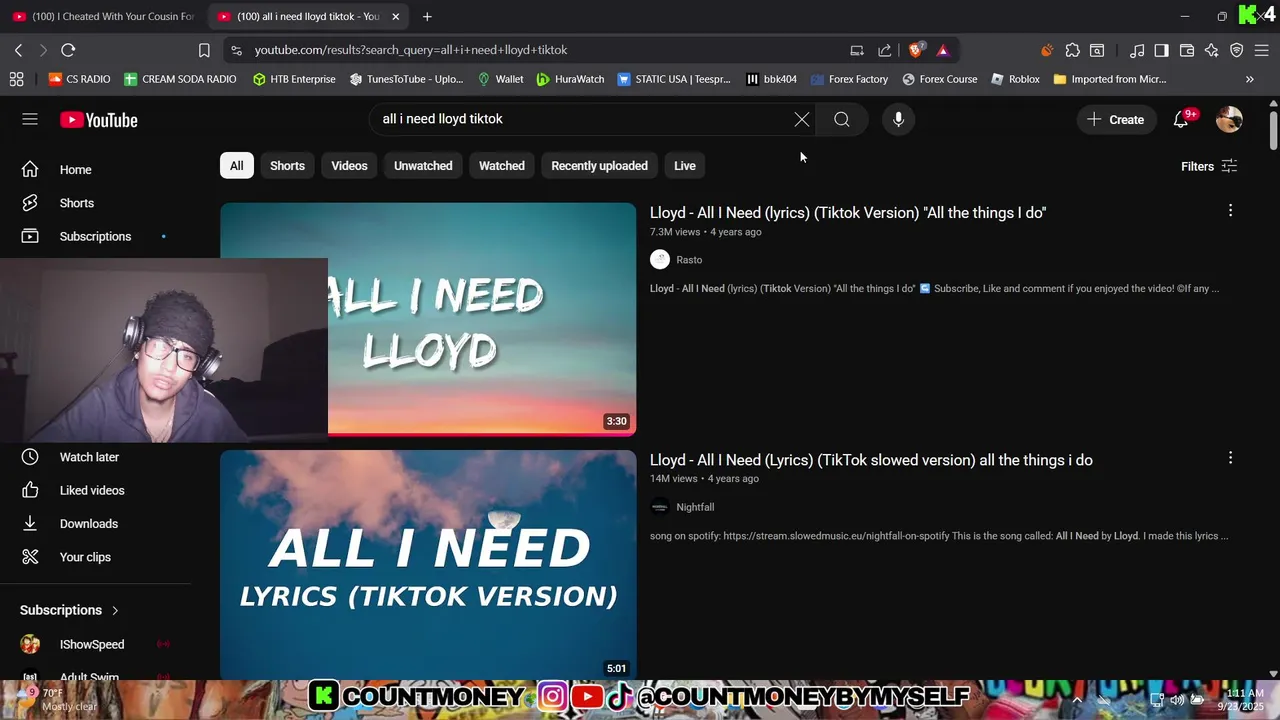Clear the search query with the X

coord(802,120)
